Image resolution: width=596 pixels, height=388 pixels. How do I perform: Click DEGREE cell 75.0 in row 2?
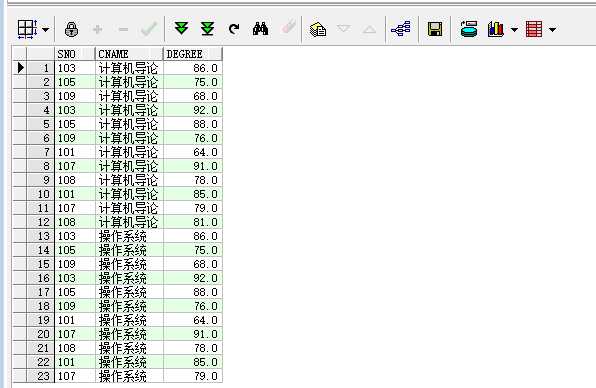[193, 82]
